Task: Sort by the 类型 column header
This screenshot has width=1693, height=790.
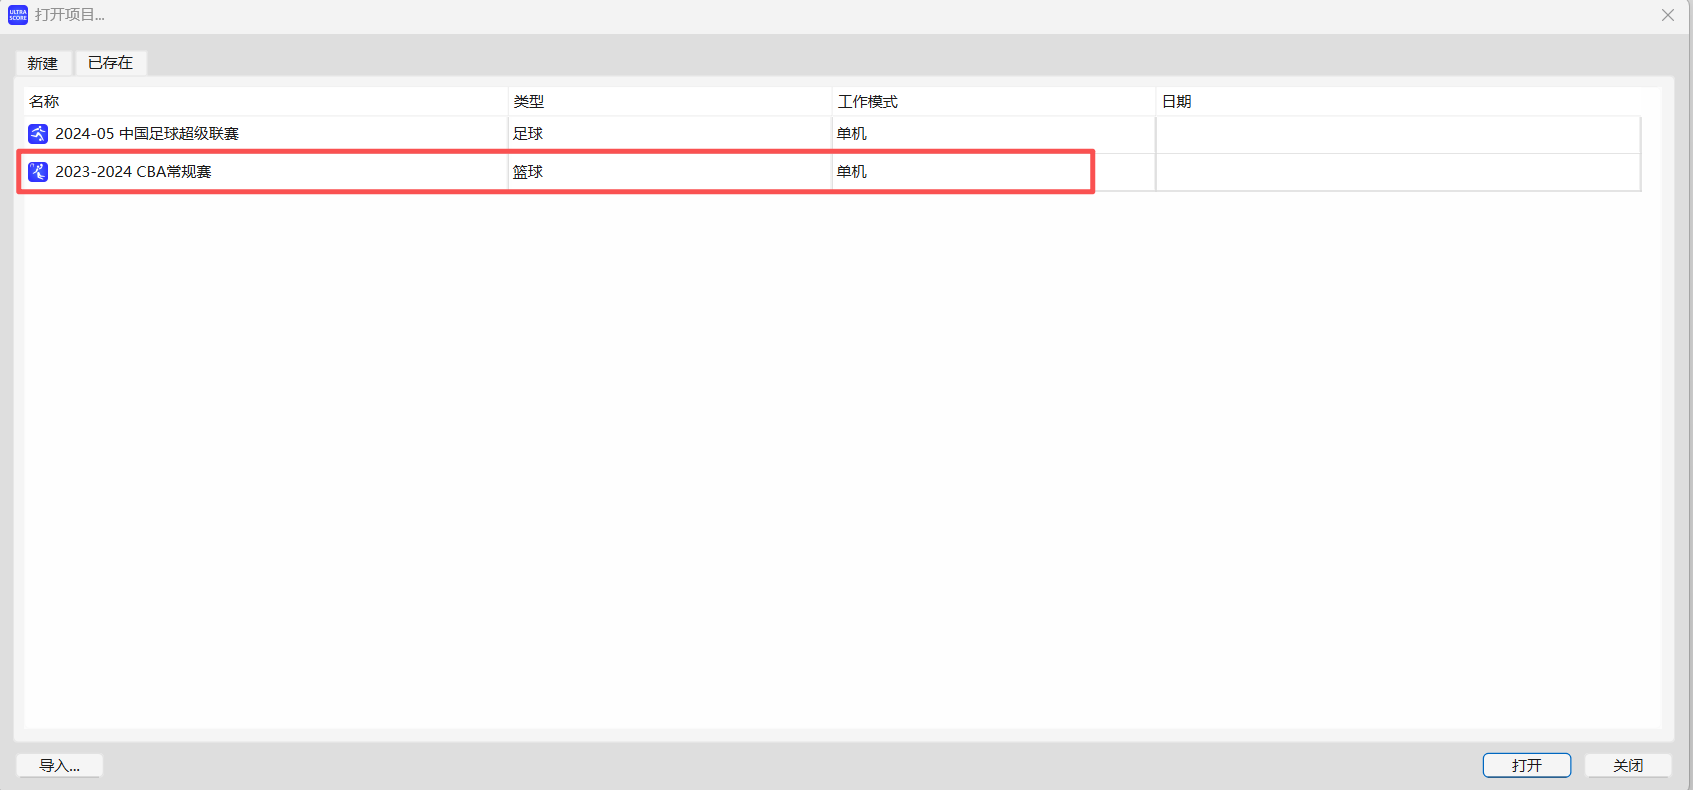Action: 528,102
